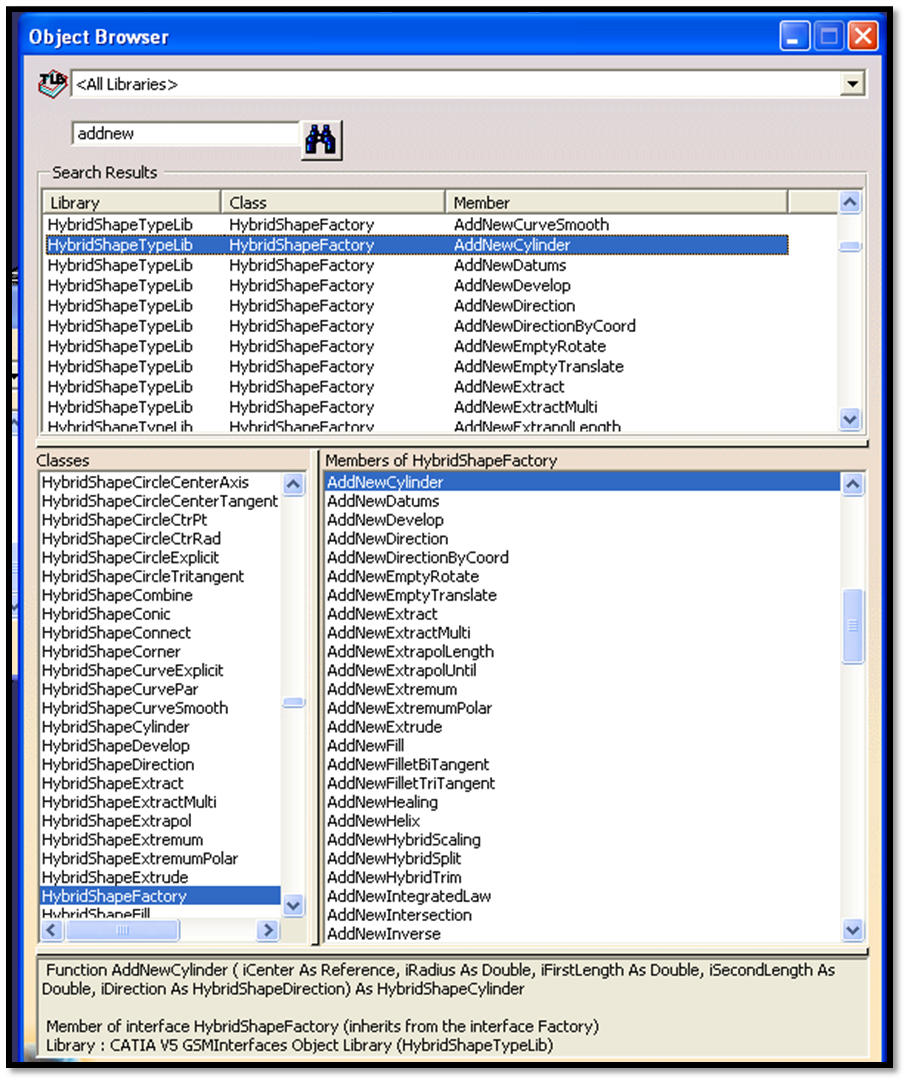Select the HybridShapeExtrapol class

pyautogui.click(x=160, y=820)
